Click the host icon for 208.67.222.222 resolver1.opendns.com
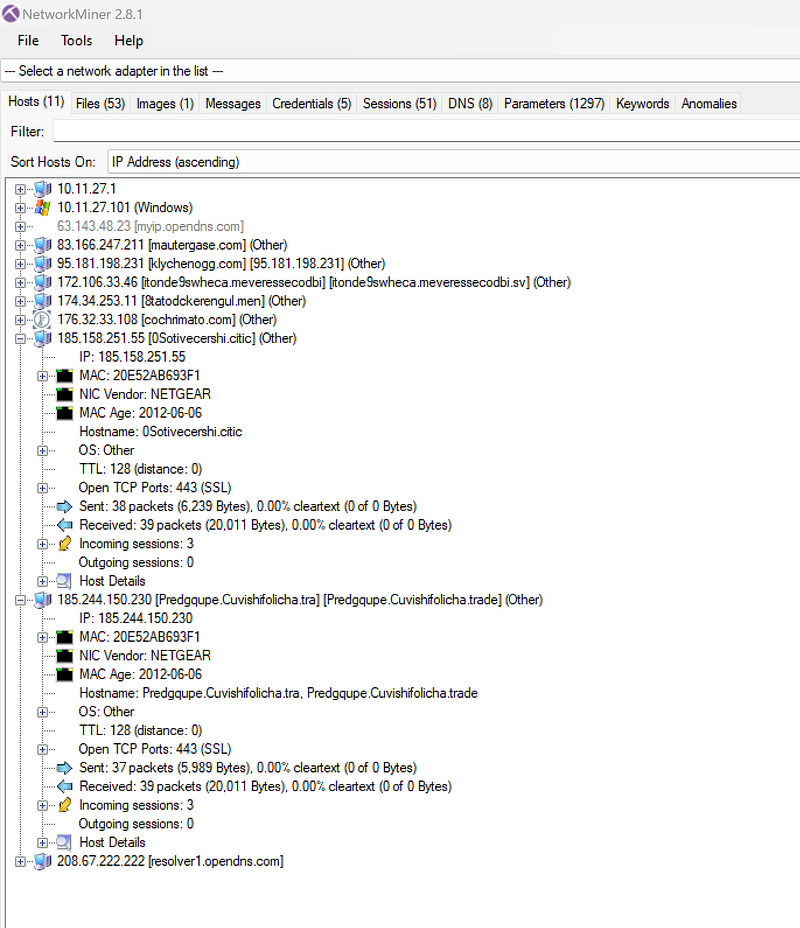This screenshot has height=928, width=800. point(43,861)
